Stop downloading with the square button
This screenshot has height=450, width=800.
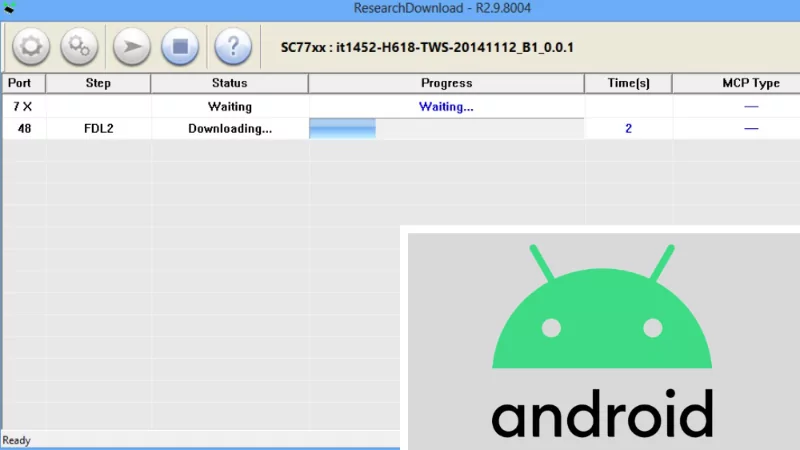coord(180,47)
